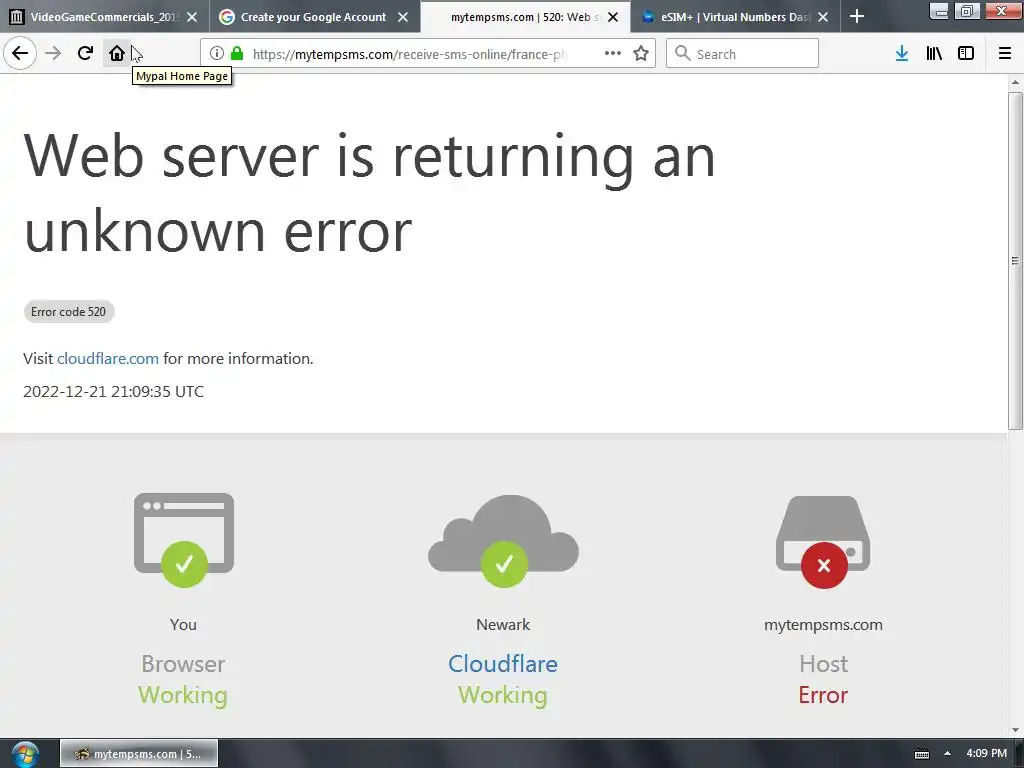Close the eSIM+ Virtual Numbers tab
The height and width of the screenshot is (768, 1024).
click(824, 17)
